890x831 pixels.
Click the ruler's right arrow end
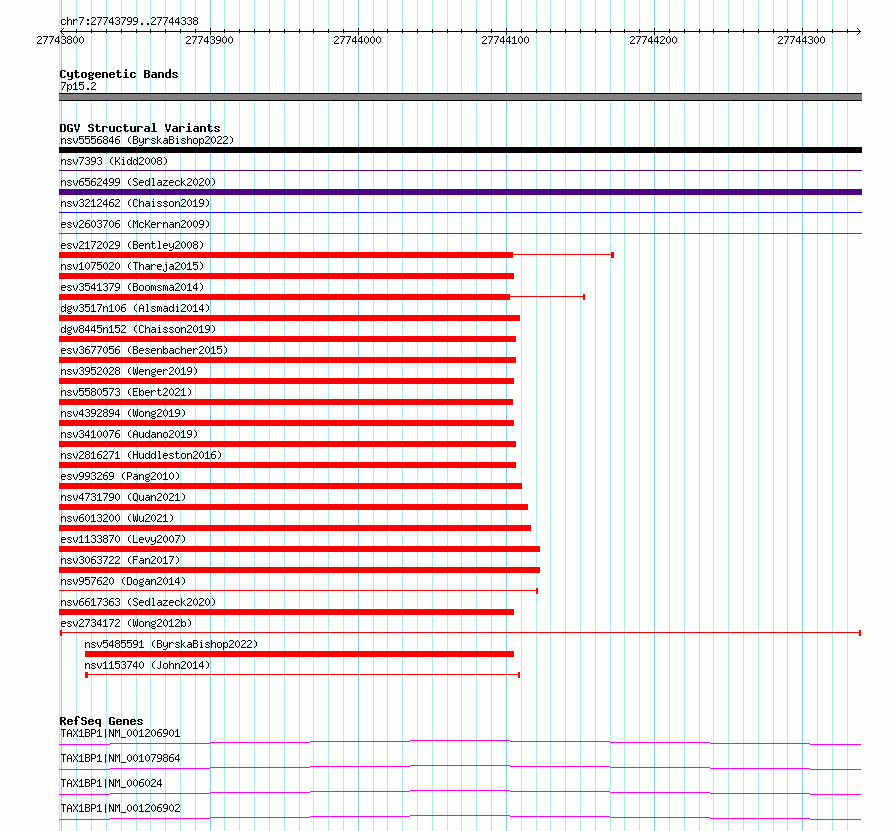click(859, 31)
